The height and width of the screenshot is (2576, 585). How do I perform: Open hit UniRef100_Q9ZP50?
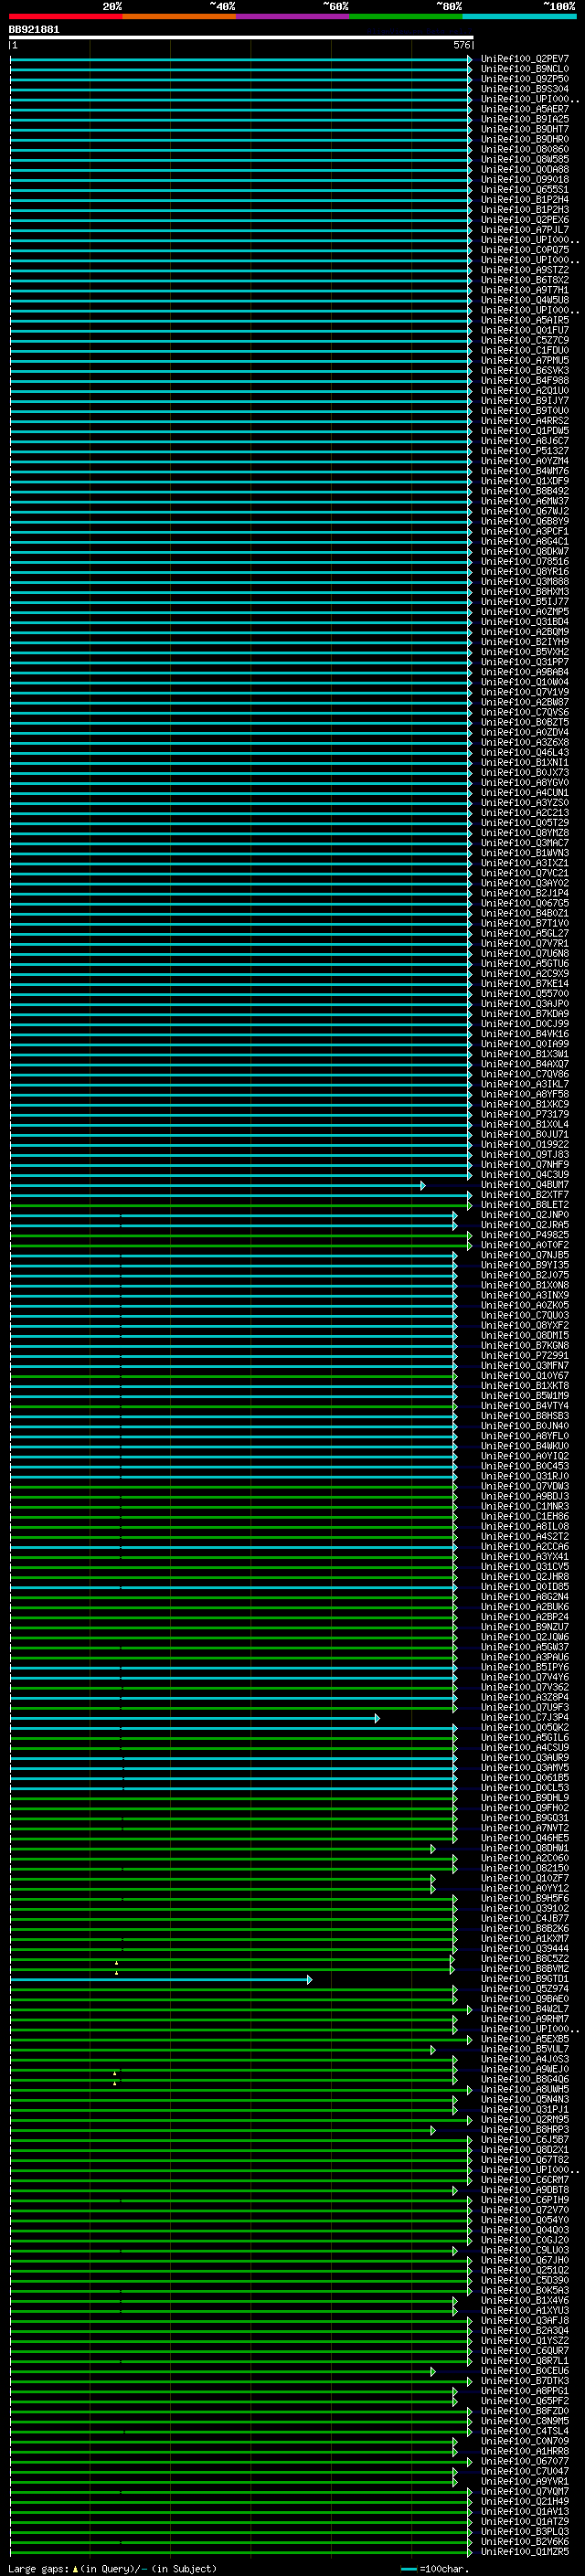pyautogui.click(x=524, y=79)
